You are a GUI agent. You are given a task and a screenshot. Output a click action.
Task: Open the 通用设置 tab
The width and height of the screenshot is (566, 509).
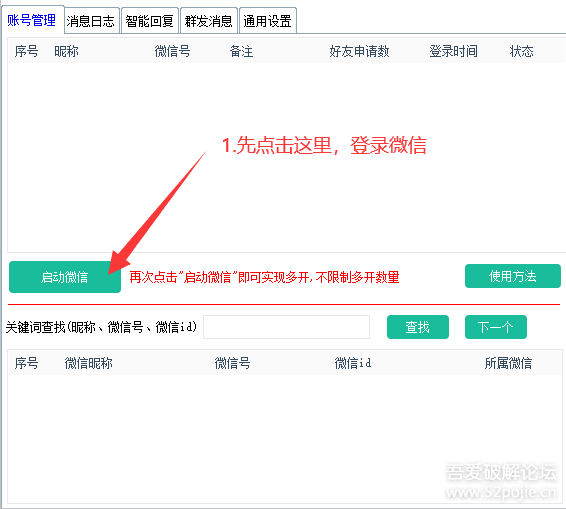(268, 21)
